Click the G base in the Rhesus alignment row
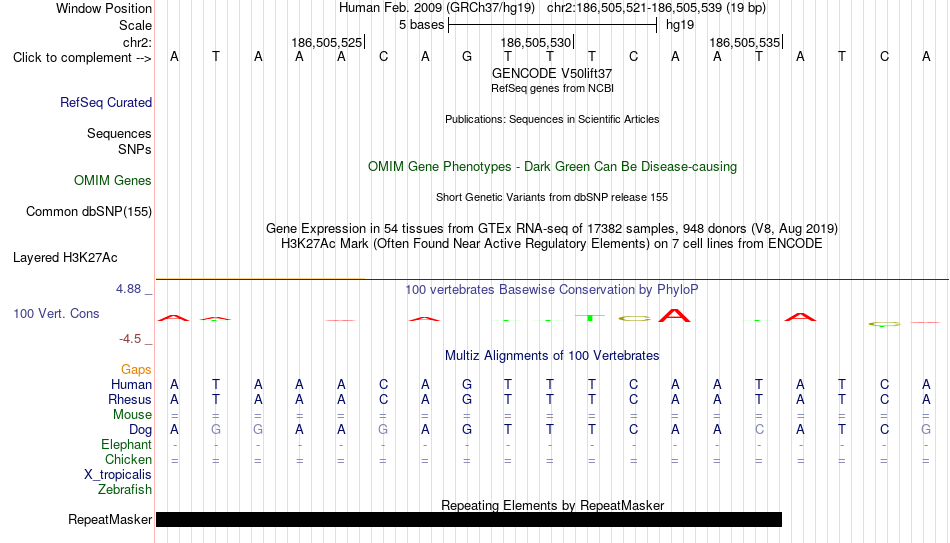The image size is (950, 543). 467,399
